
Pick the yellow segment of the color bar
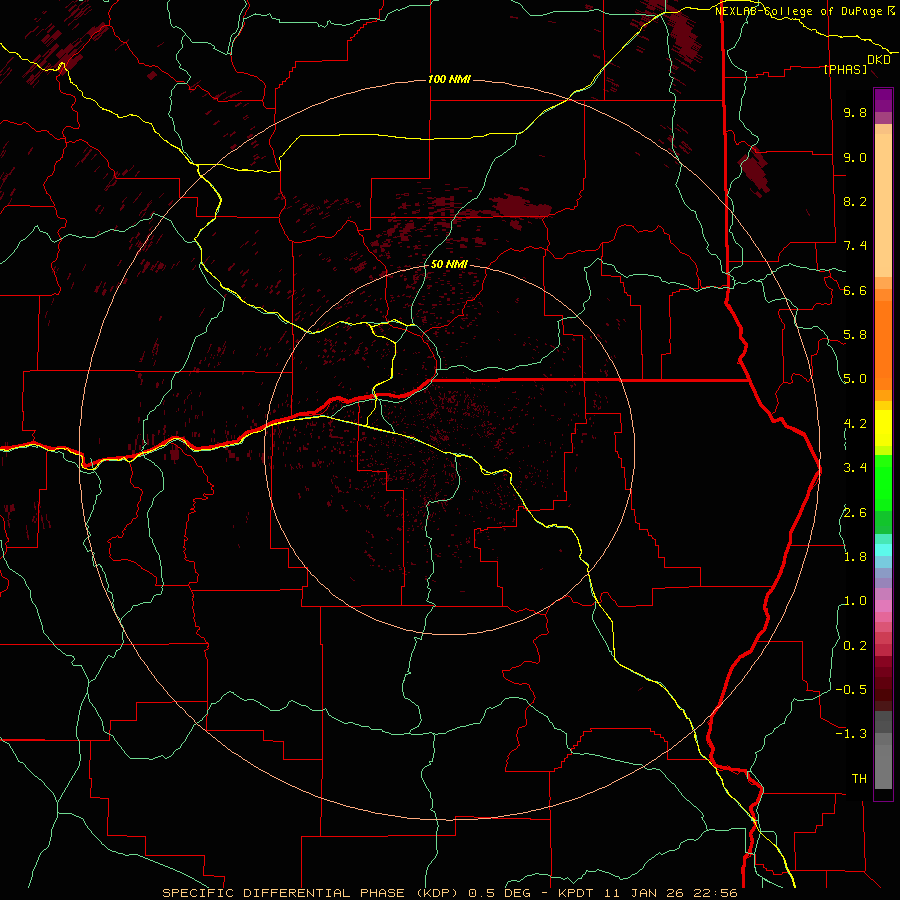883,428
